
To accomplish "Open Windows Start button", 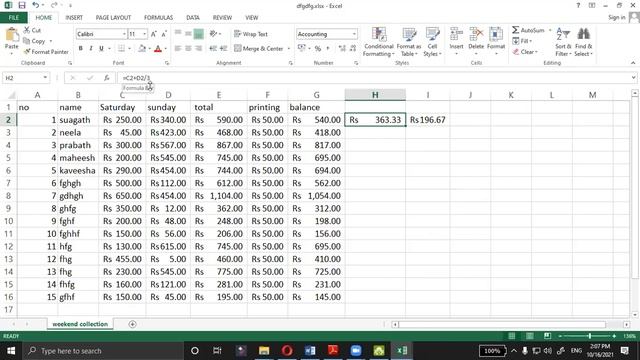I will (11, 351).
